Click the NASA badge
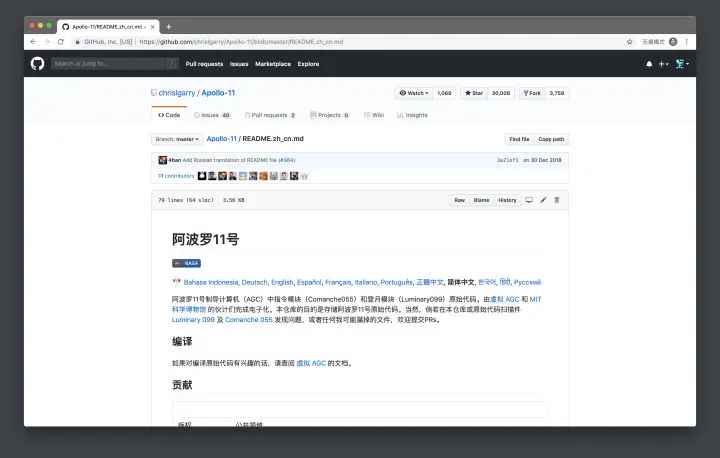The width and height of the screenshot is (720, 458). pyautogui.click(x=186, y=263)
